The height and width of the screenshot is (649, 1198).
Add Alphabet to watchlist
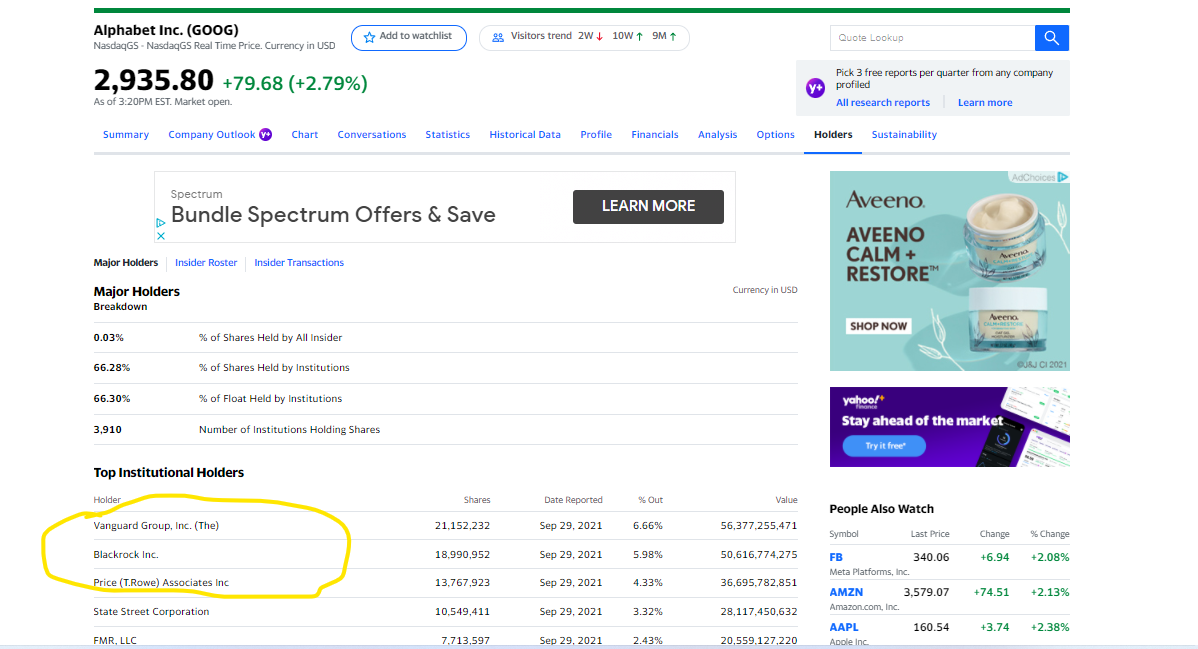(x=409, y=37)
